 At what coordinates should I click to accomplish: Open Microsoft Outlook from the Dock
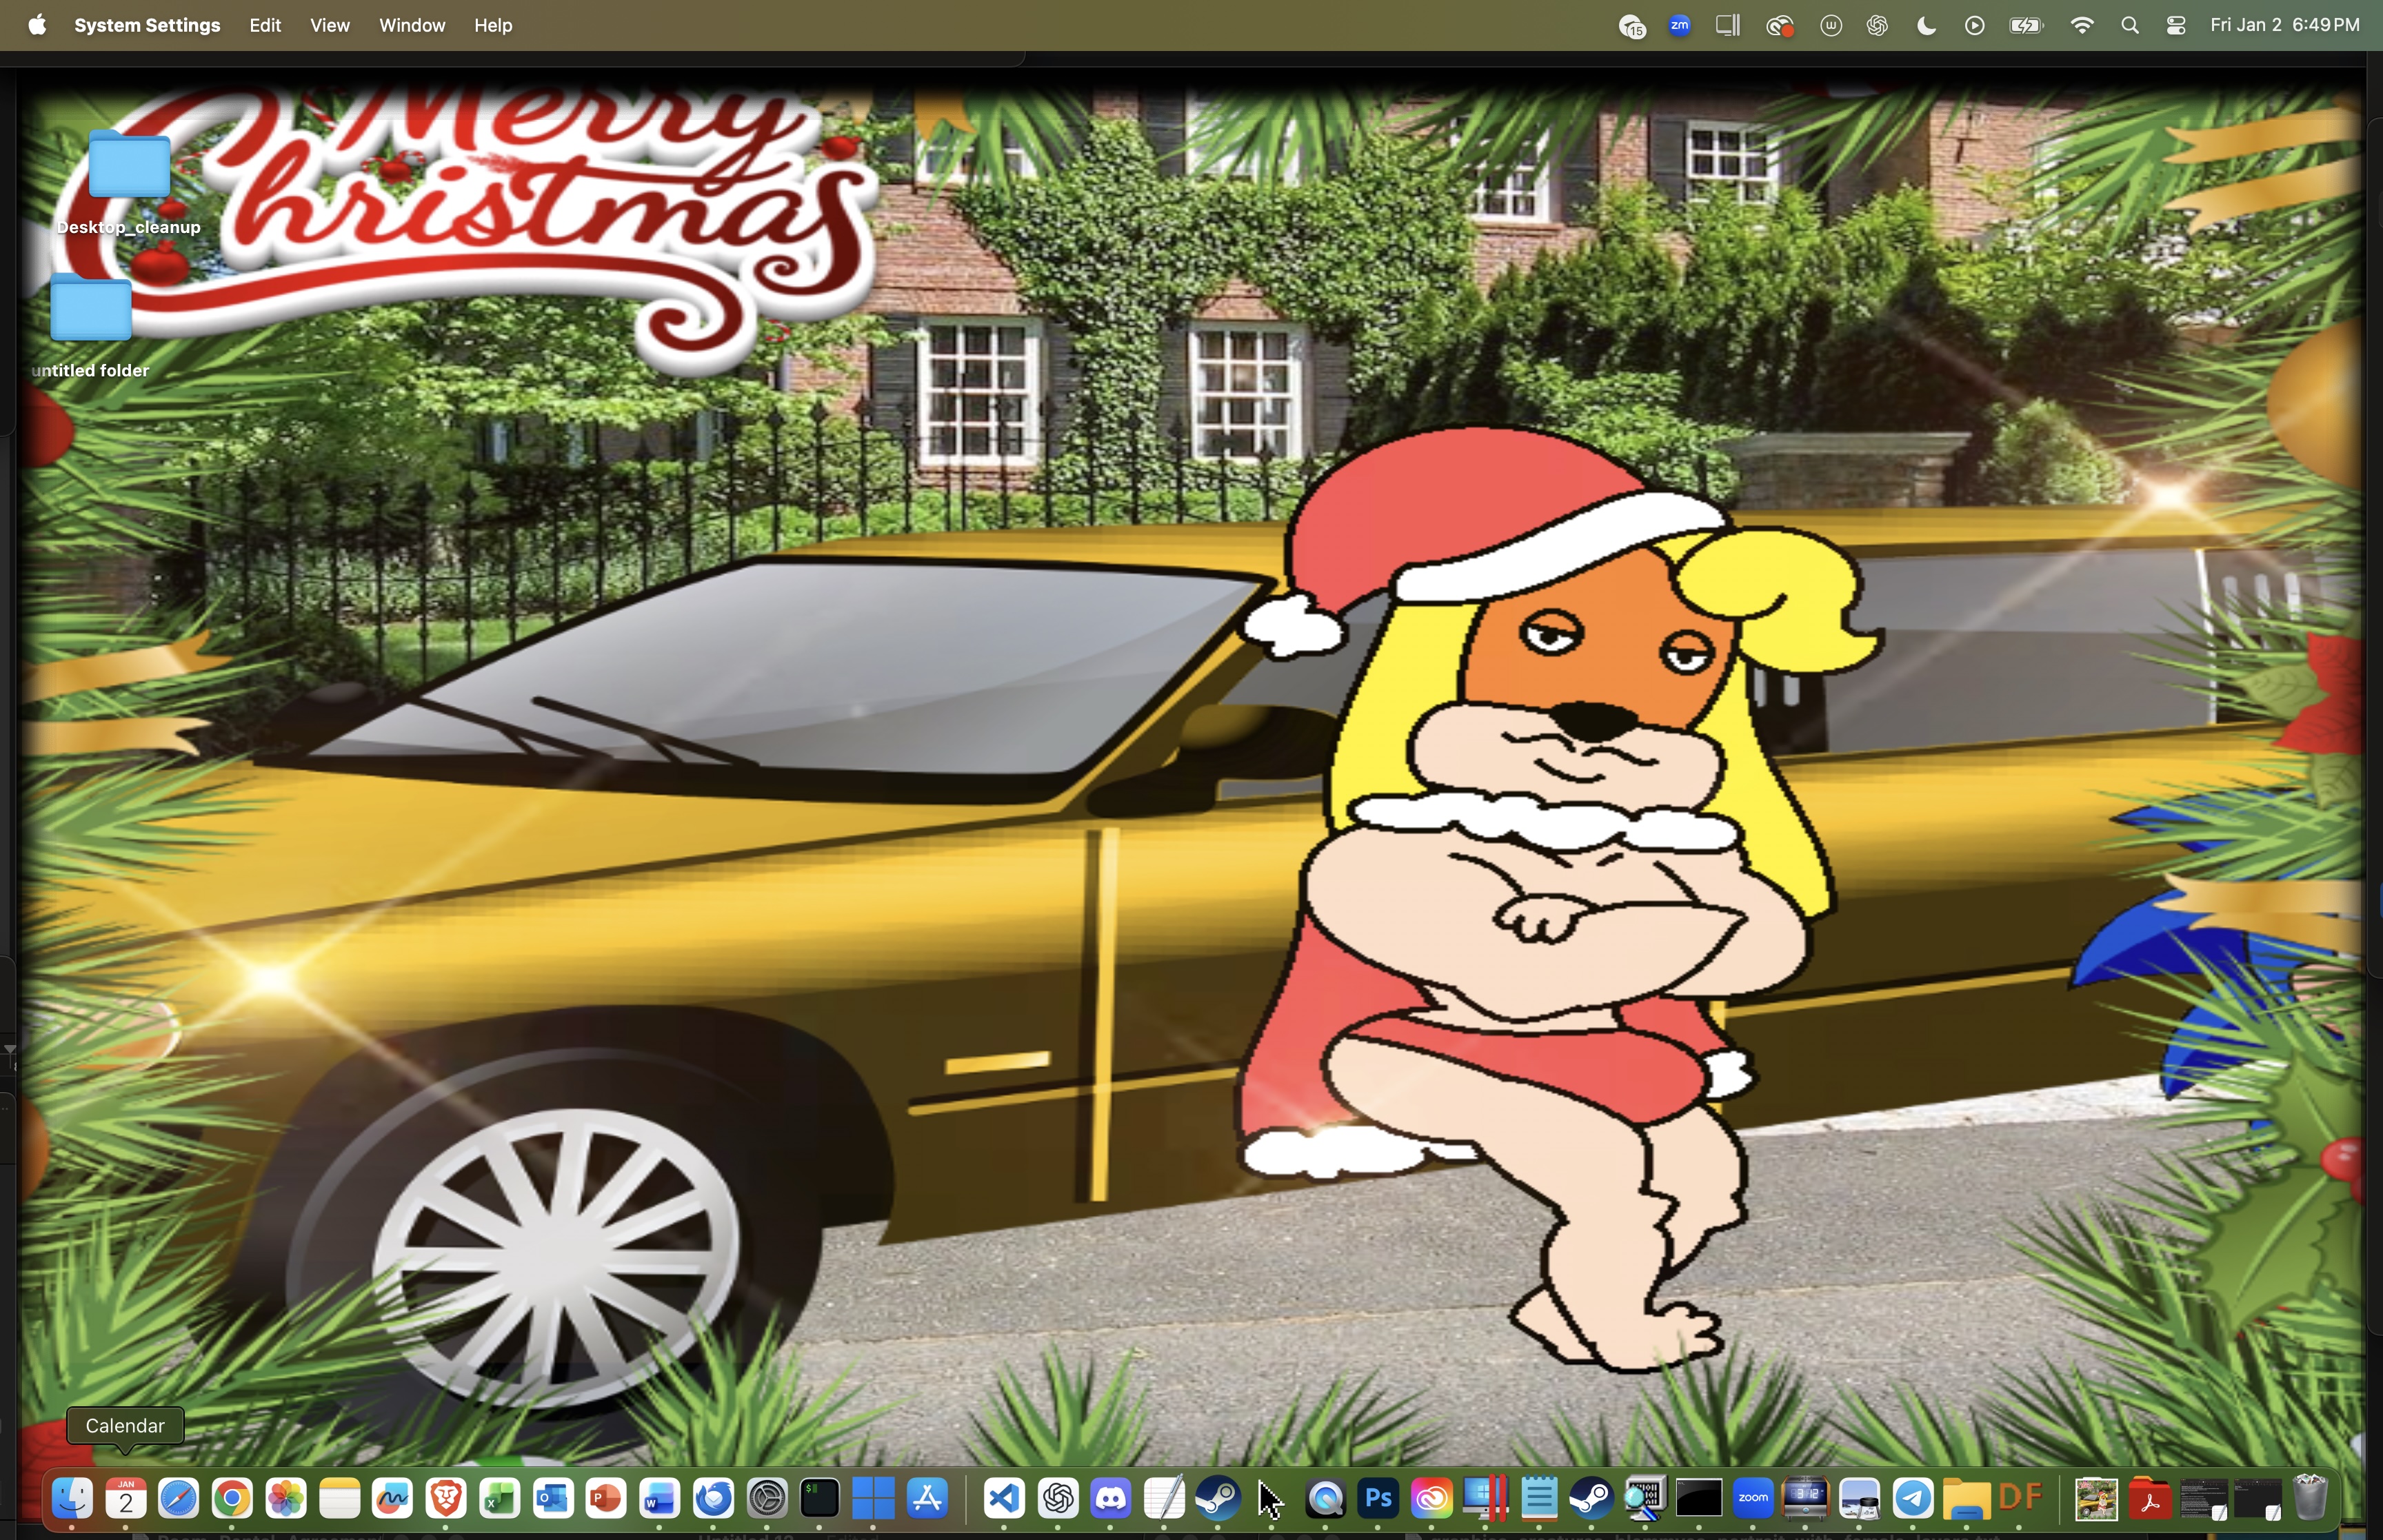tap(553, 1498)
